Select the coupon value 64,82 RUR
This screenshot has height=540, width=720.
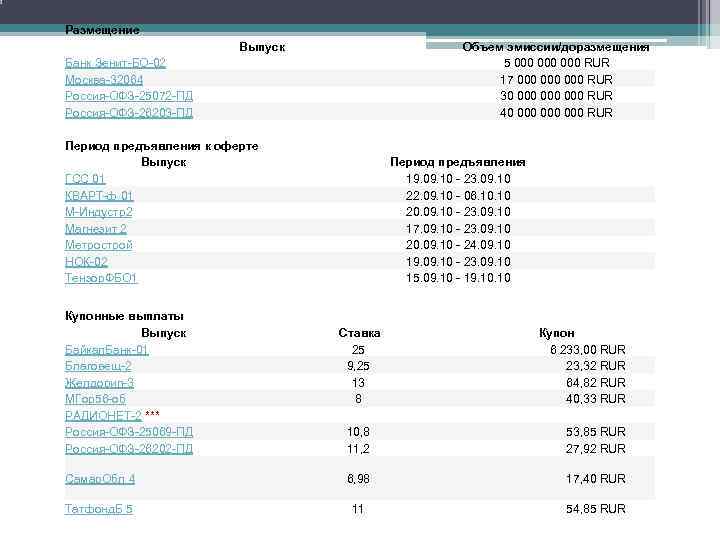click(596, 383)
